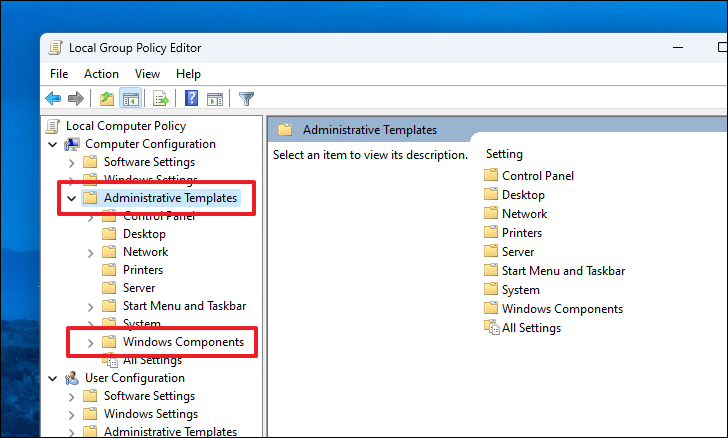
Task: Expand Software Settings under User Configuration
Action: pyautogui.click(x=72, y=397)
